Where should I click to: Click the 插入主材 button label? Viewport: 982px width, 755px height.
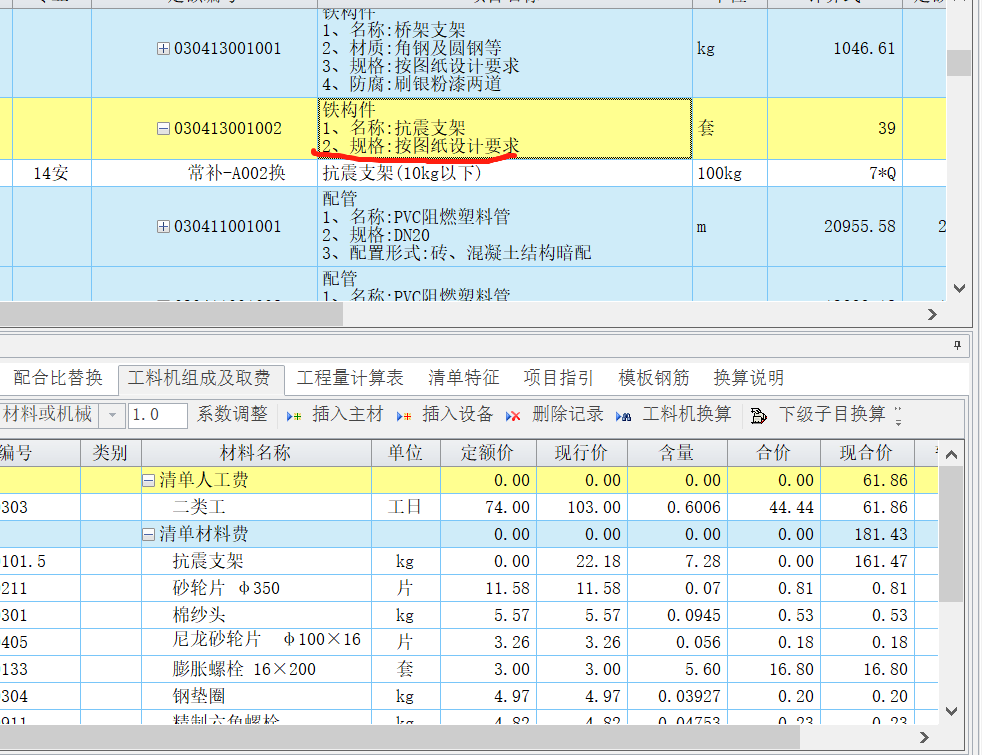tap(348, 414)
